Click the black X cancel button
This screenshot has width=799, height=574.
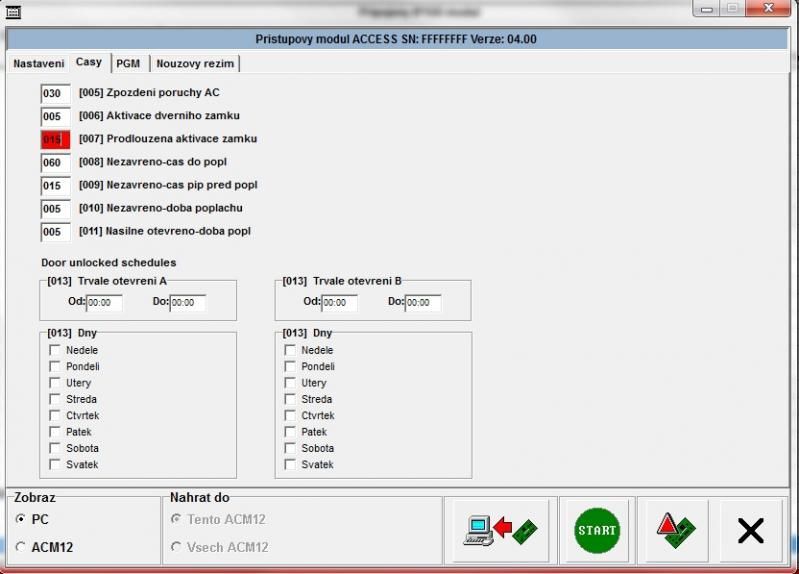click(750, 531)
